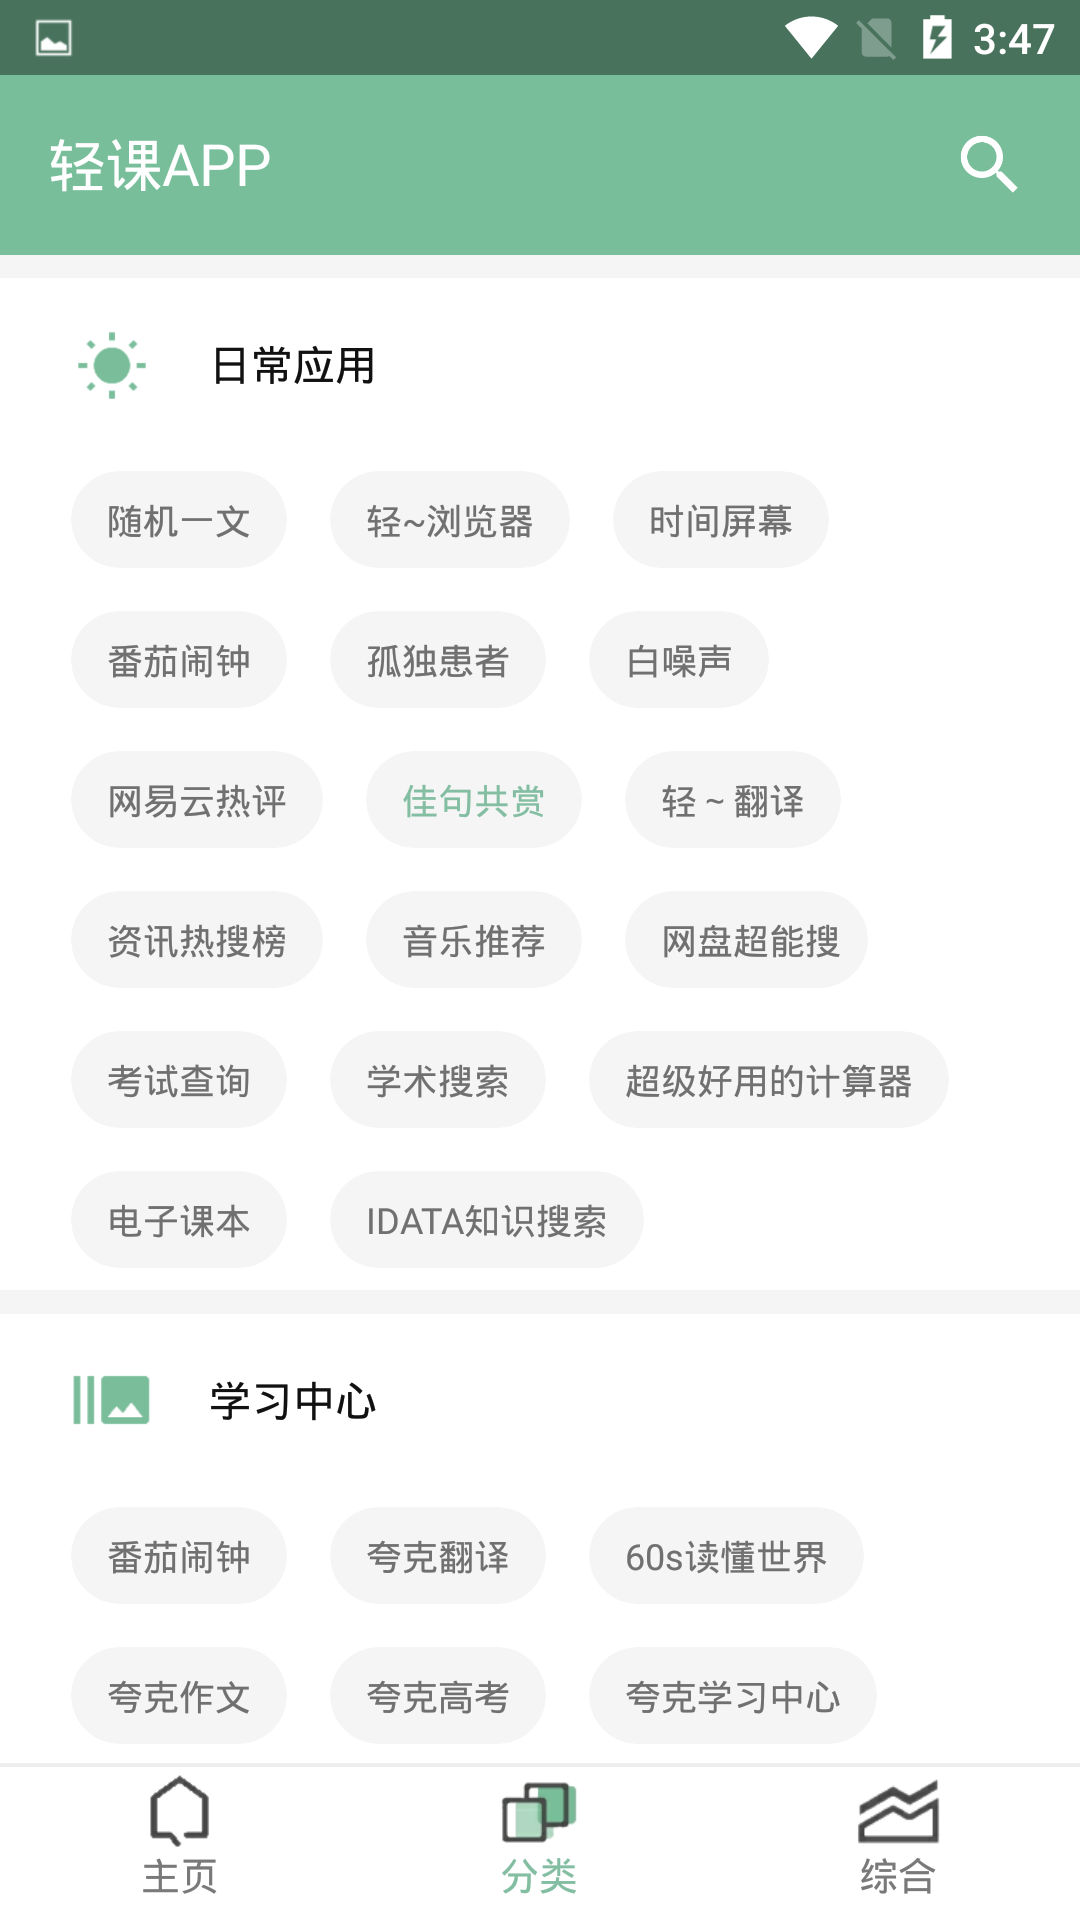Open 白噪声 chip
Image resolution: width=1080 pixels, height=1920 pixels.
(x=679, y=660)
